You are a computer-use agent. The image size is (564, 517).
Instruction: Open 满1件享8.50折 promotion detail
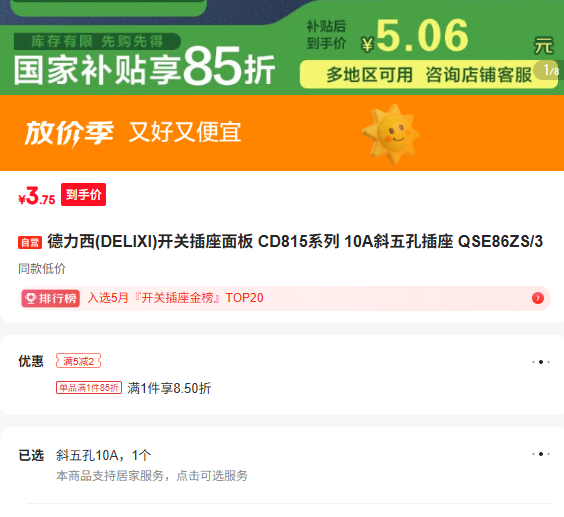click(x=169, y=388)
